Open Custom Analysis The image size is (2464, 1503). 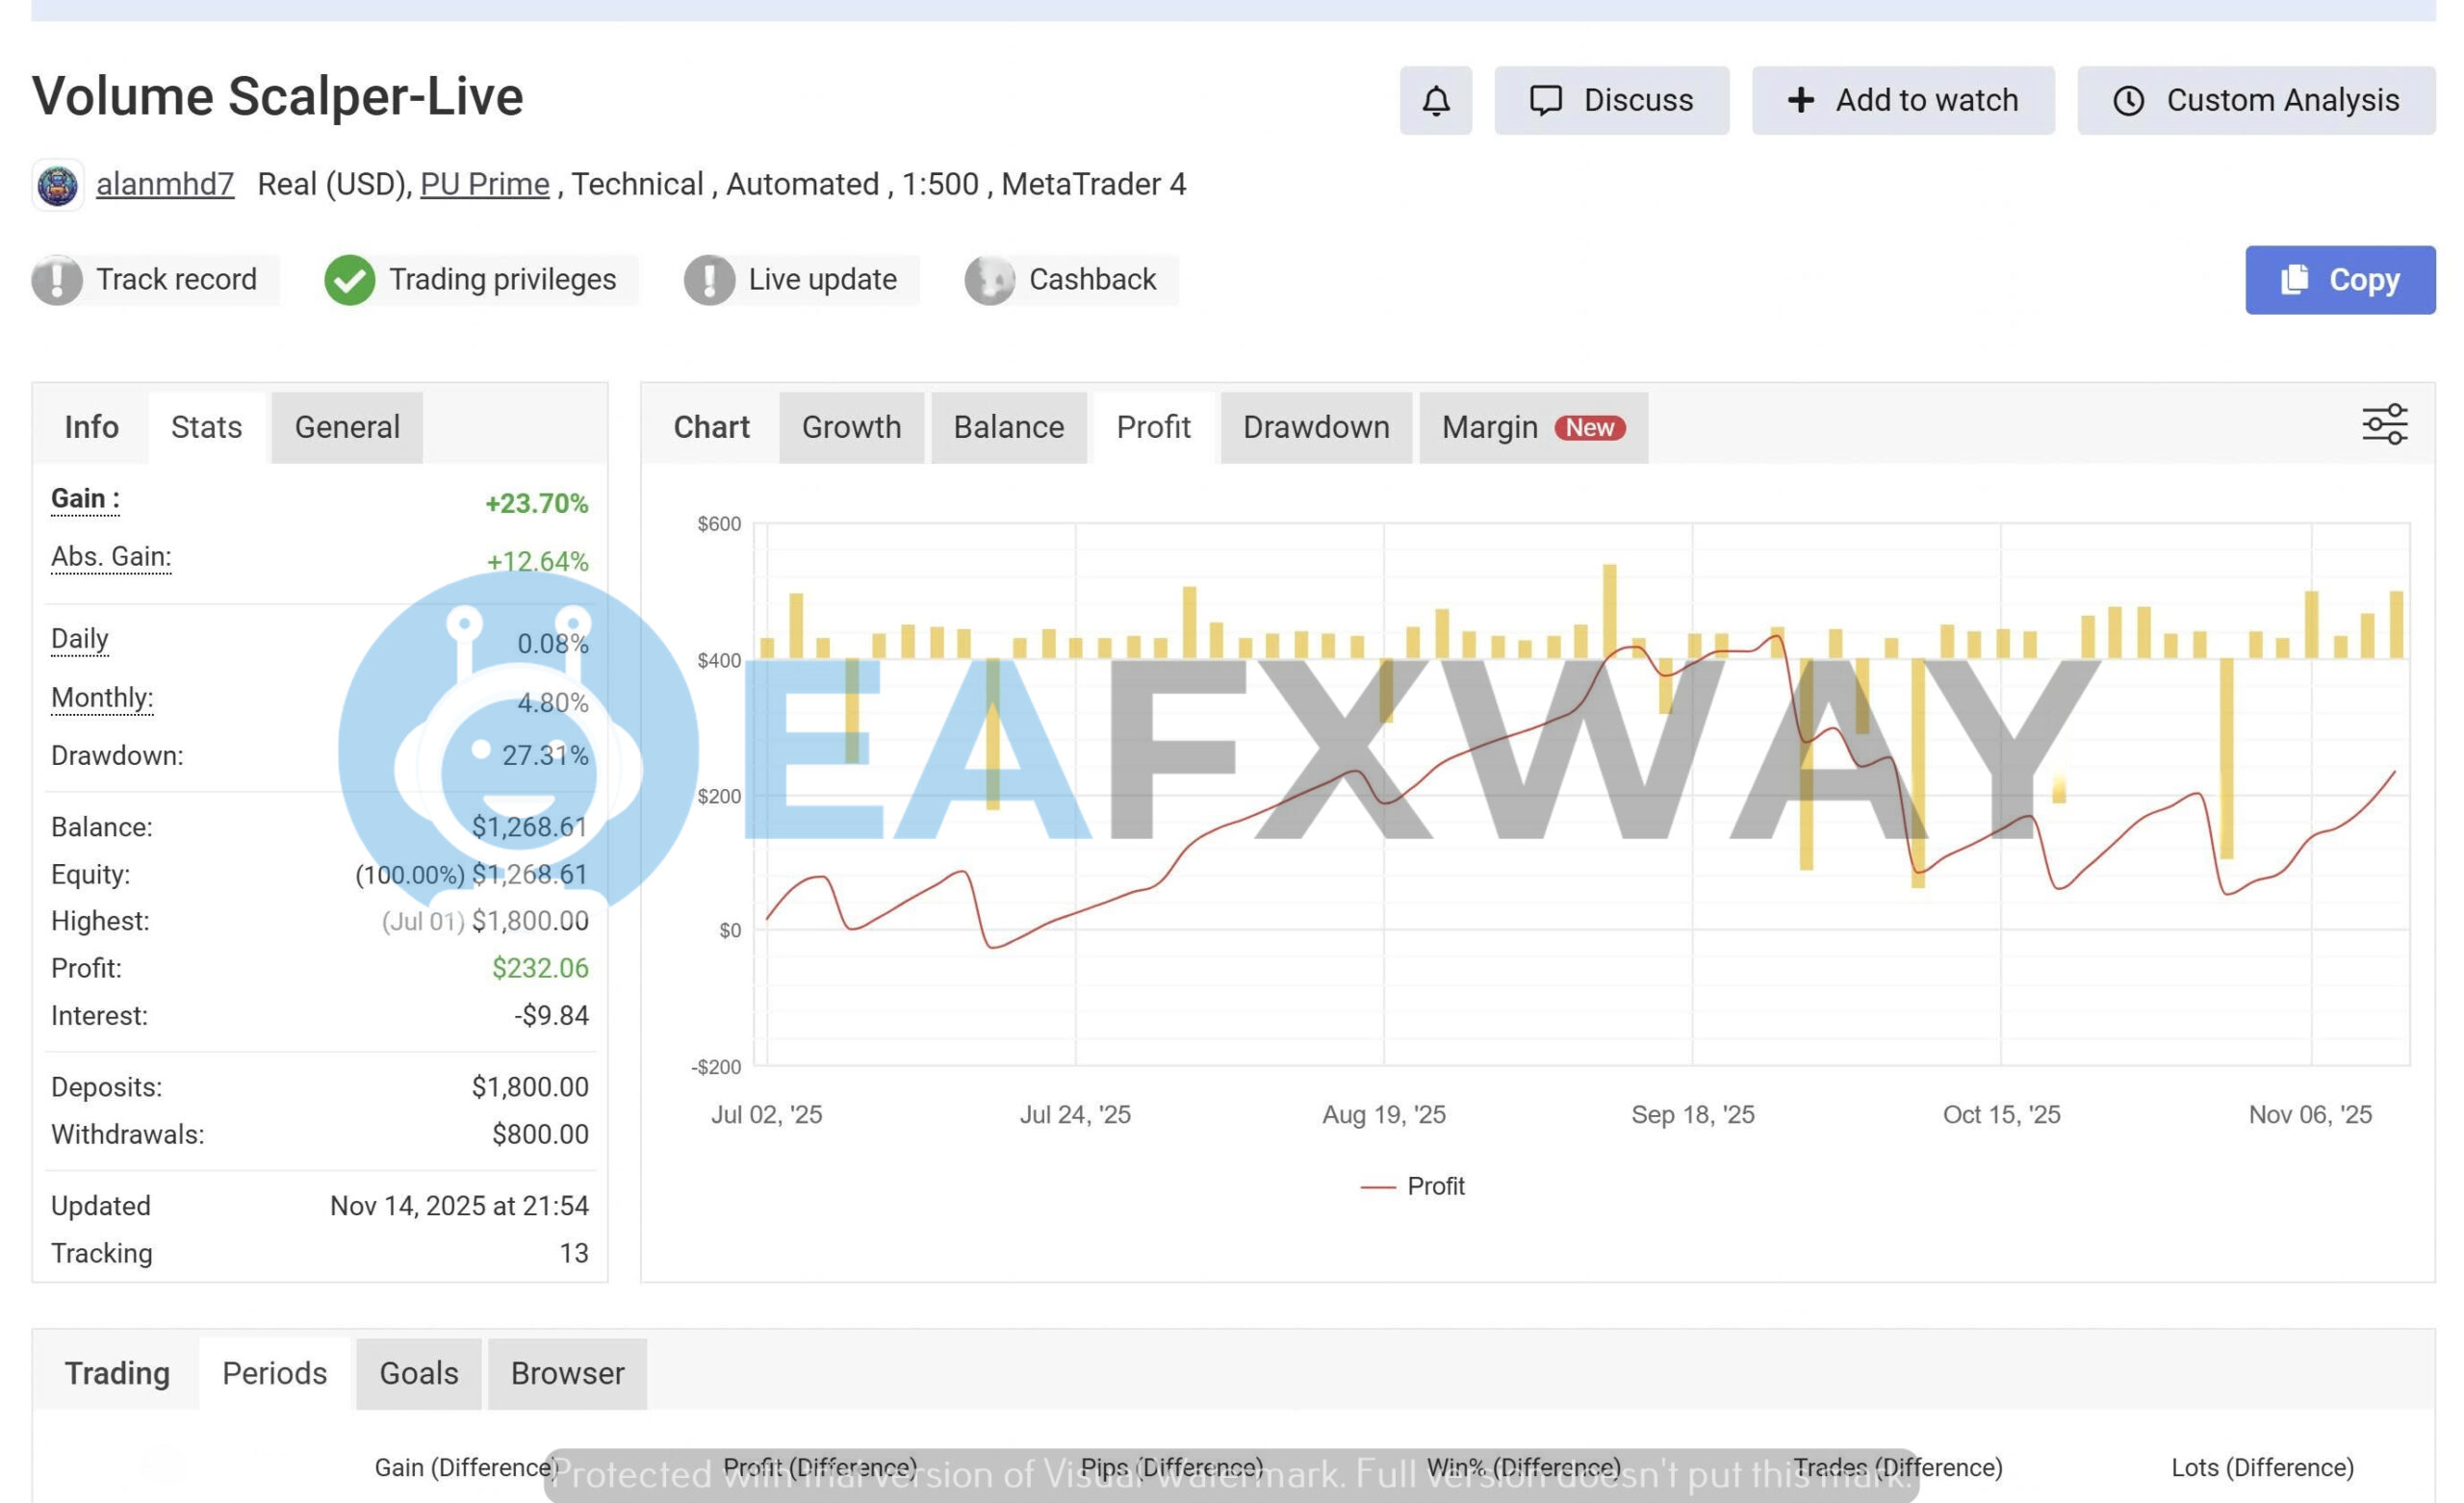pyautogui.click(x=2255, y=100)
